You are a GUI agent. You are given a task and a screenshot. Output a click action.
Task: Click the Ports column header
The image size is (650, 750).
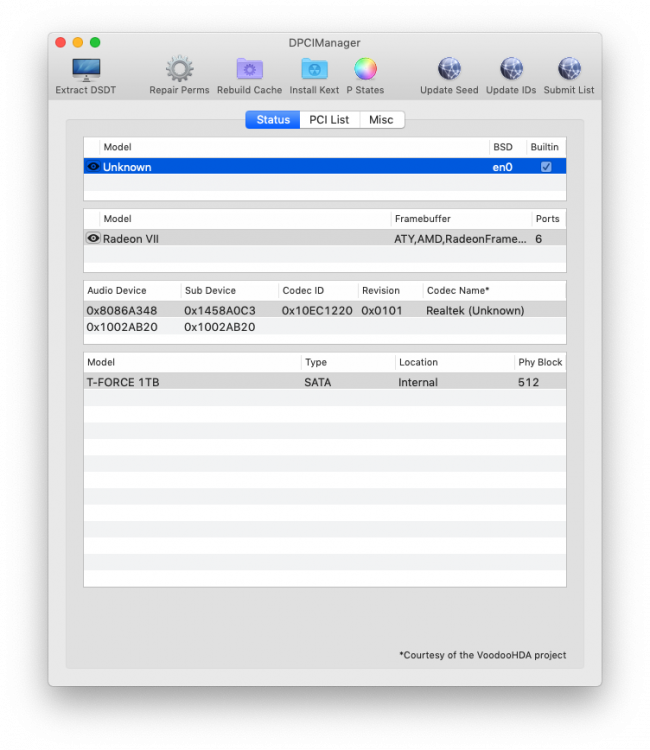pos(547,219)
